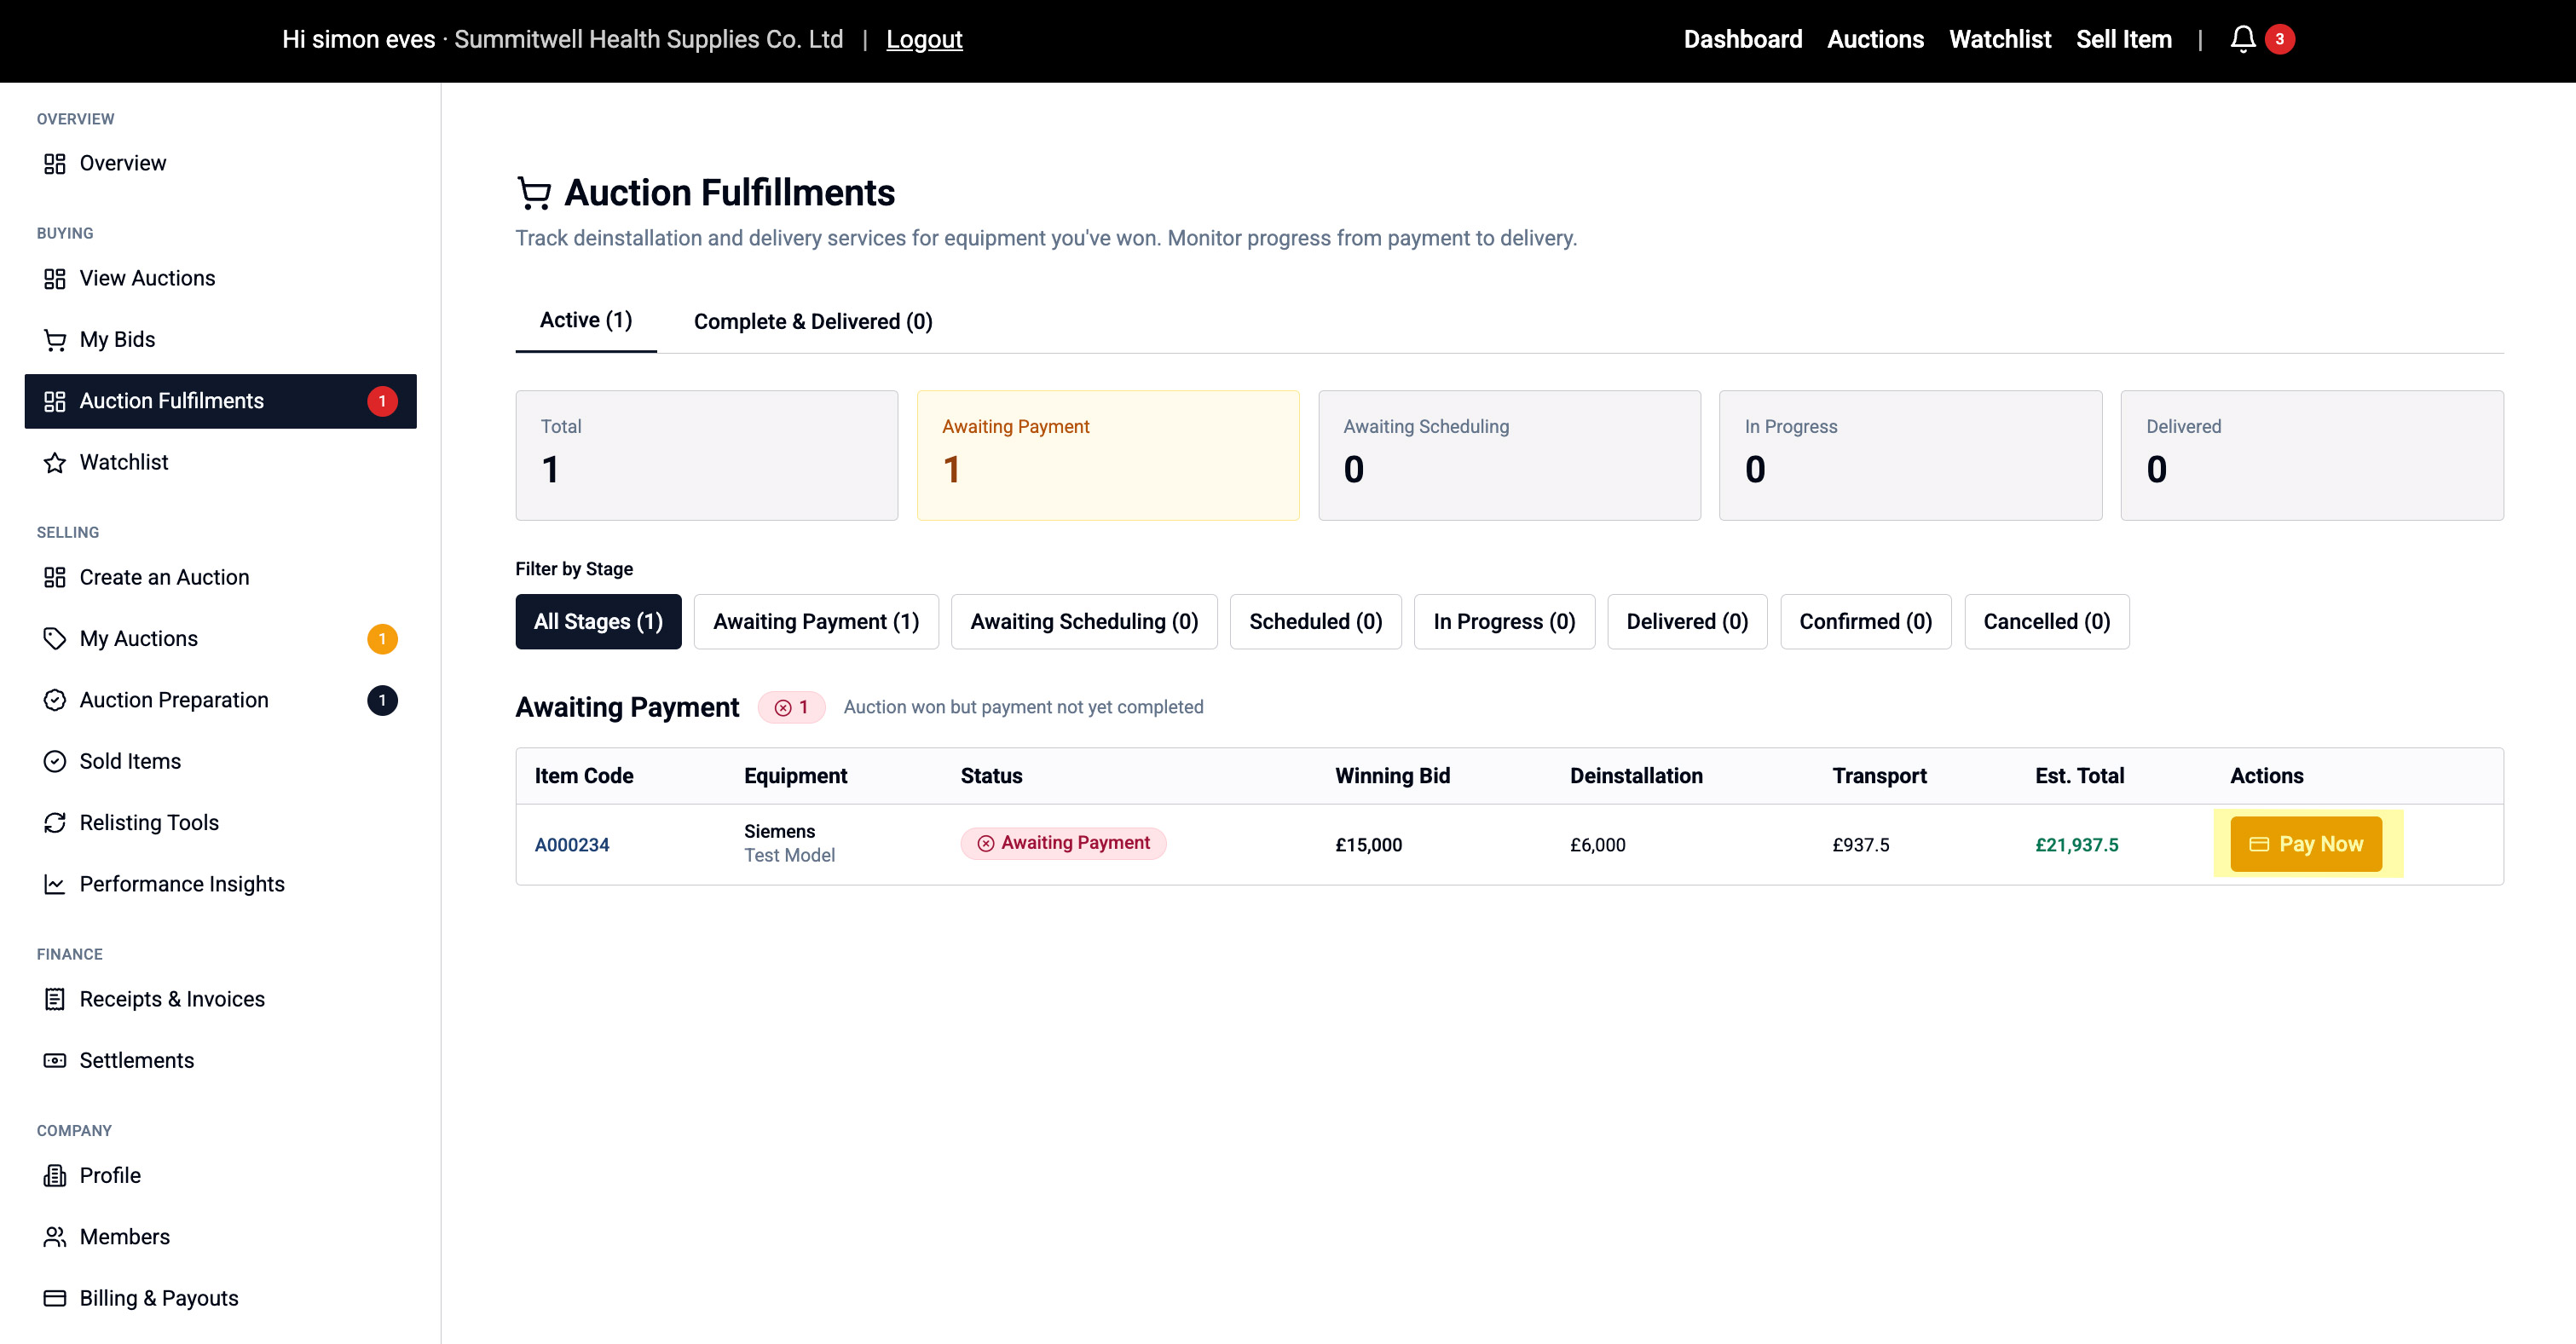
Task: Click the Awaiting Payment summary card
Action: [1107, 455]
